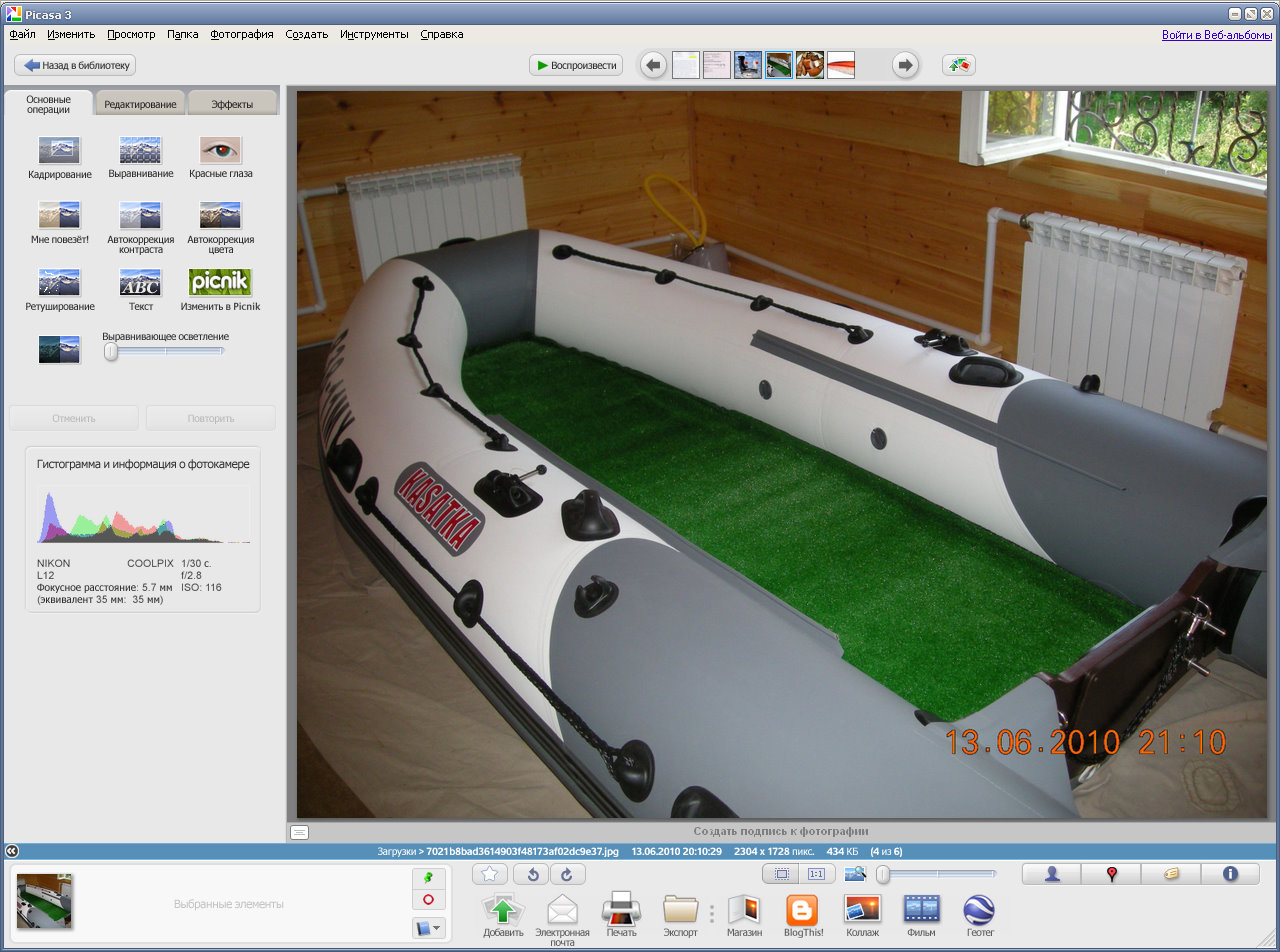This screenshot has height=952, width=1280.
Task: Switch to the Эффекты tab
Action: click(x=232, y=104)
